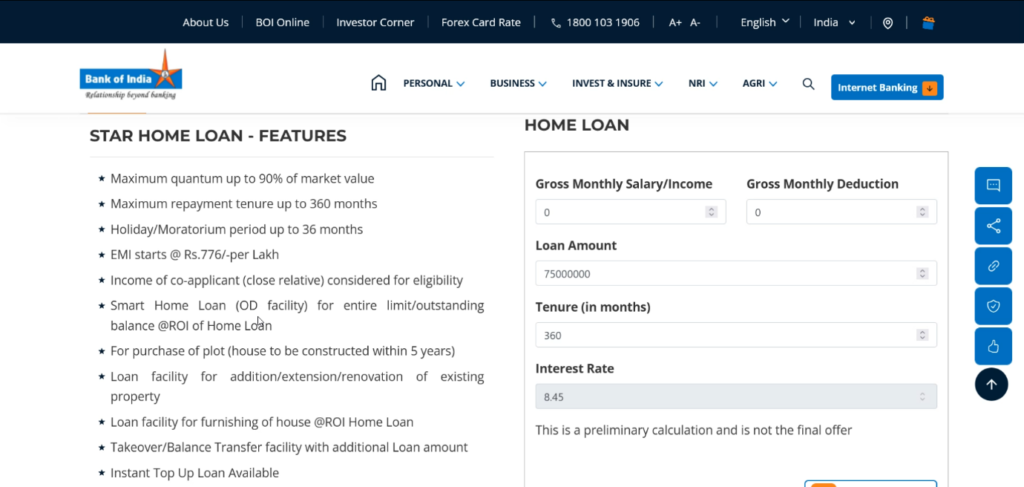This screenshot has width=1024, height=487.
Task: Click 'Income of co-applicant' feature text
Action: coord(287,280)
